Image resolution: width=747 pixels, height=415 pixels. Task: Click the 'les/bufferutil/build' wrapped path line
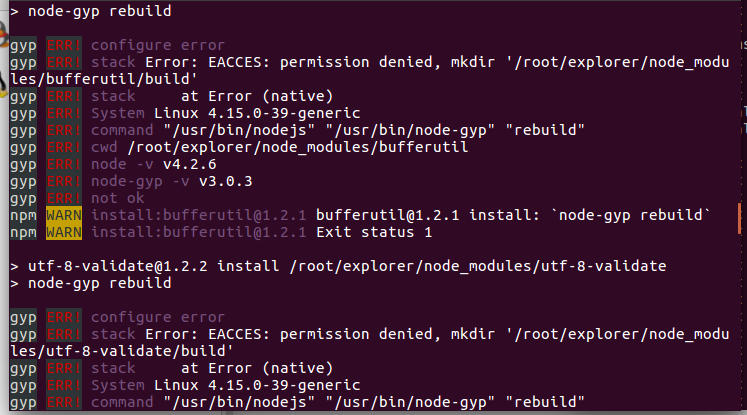(103, 79)
